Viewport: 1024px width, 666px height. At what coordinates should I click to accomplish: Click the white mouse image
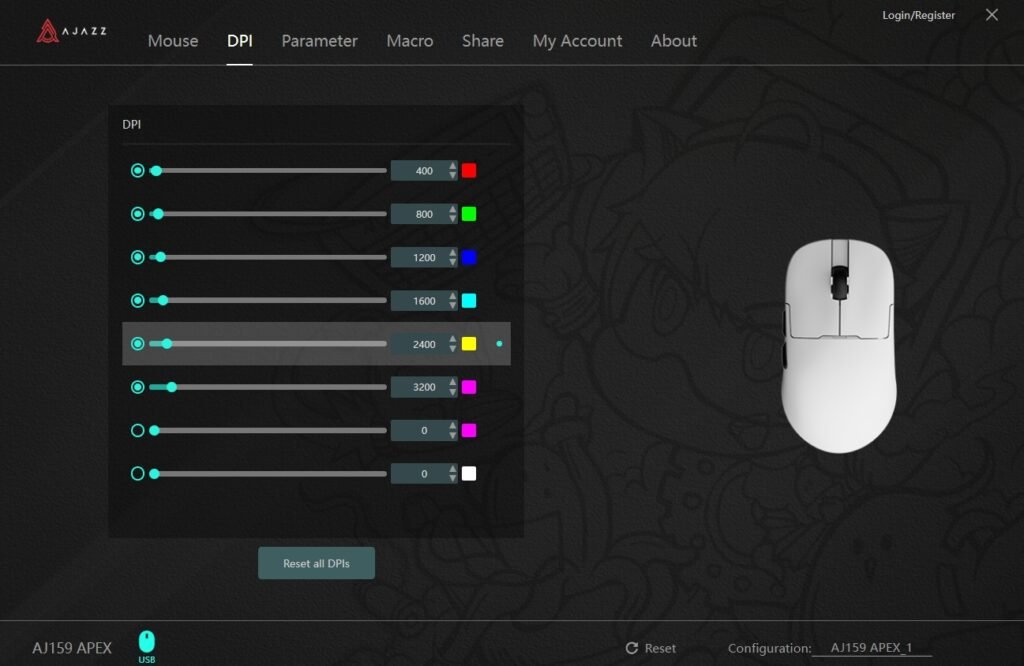(839, 345)
